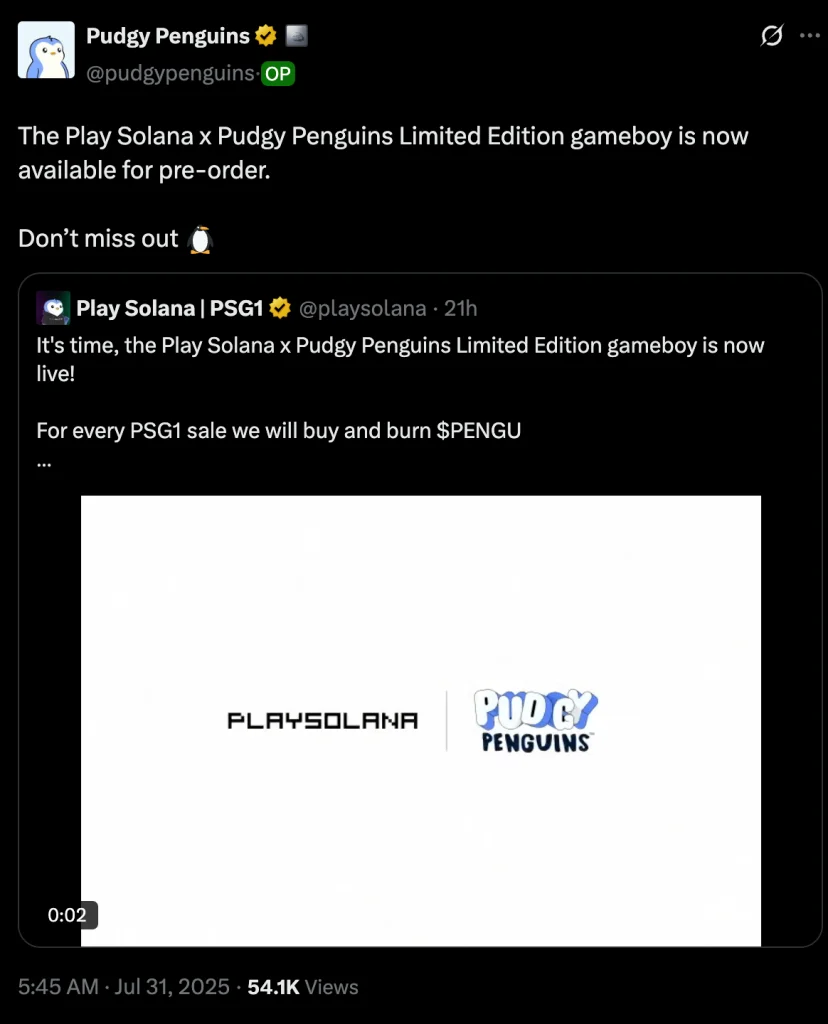
Task: Expand the quoted post's truncated text ellipsis
Action: [44, 464]
